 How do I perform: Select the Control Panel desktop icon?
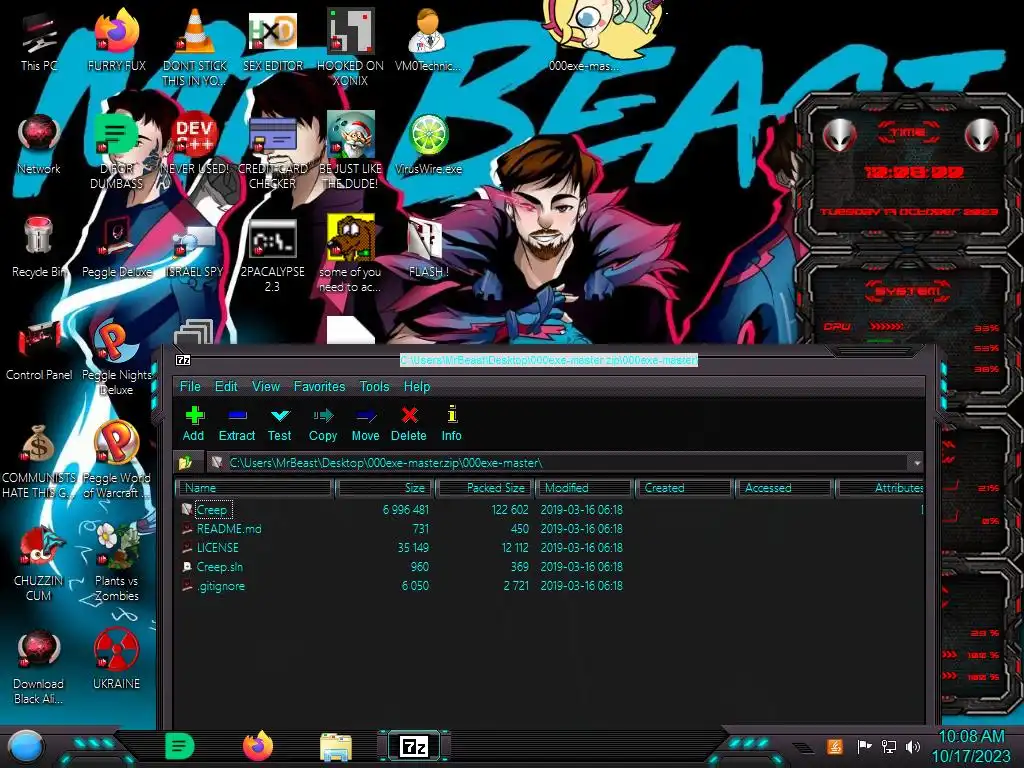(39, 351)
